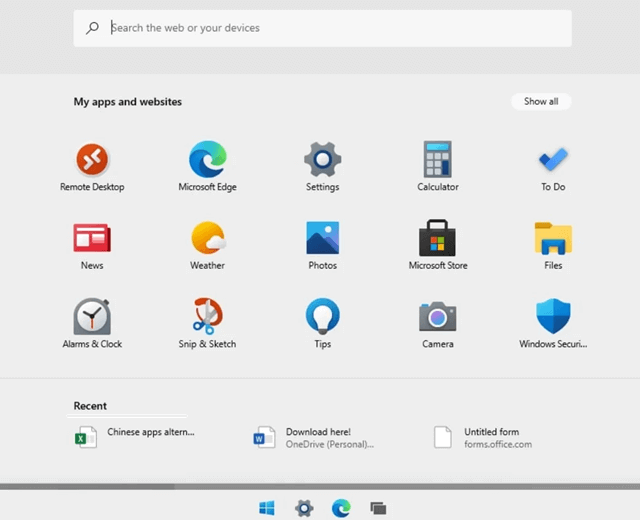Open Windows Security
The image size is (640, 520).
(x=553, y=324)
